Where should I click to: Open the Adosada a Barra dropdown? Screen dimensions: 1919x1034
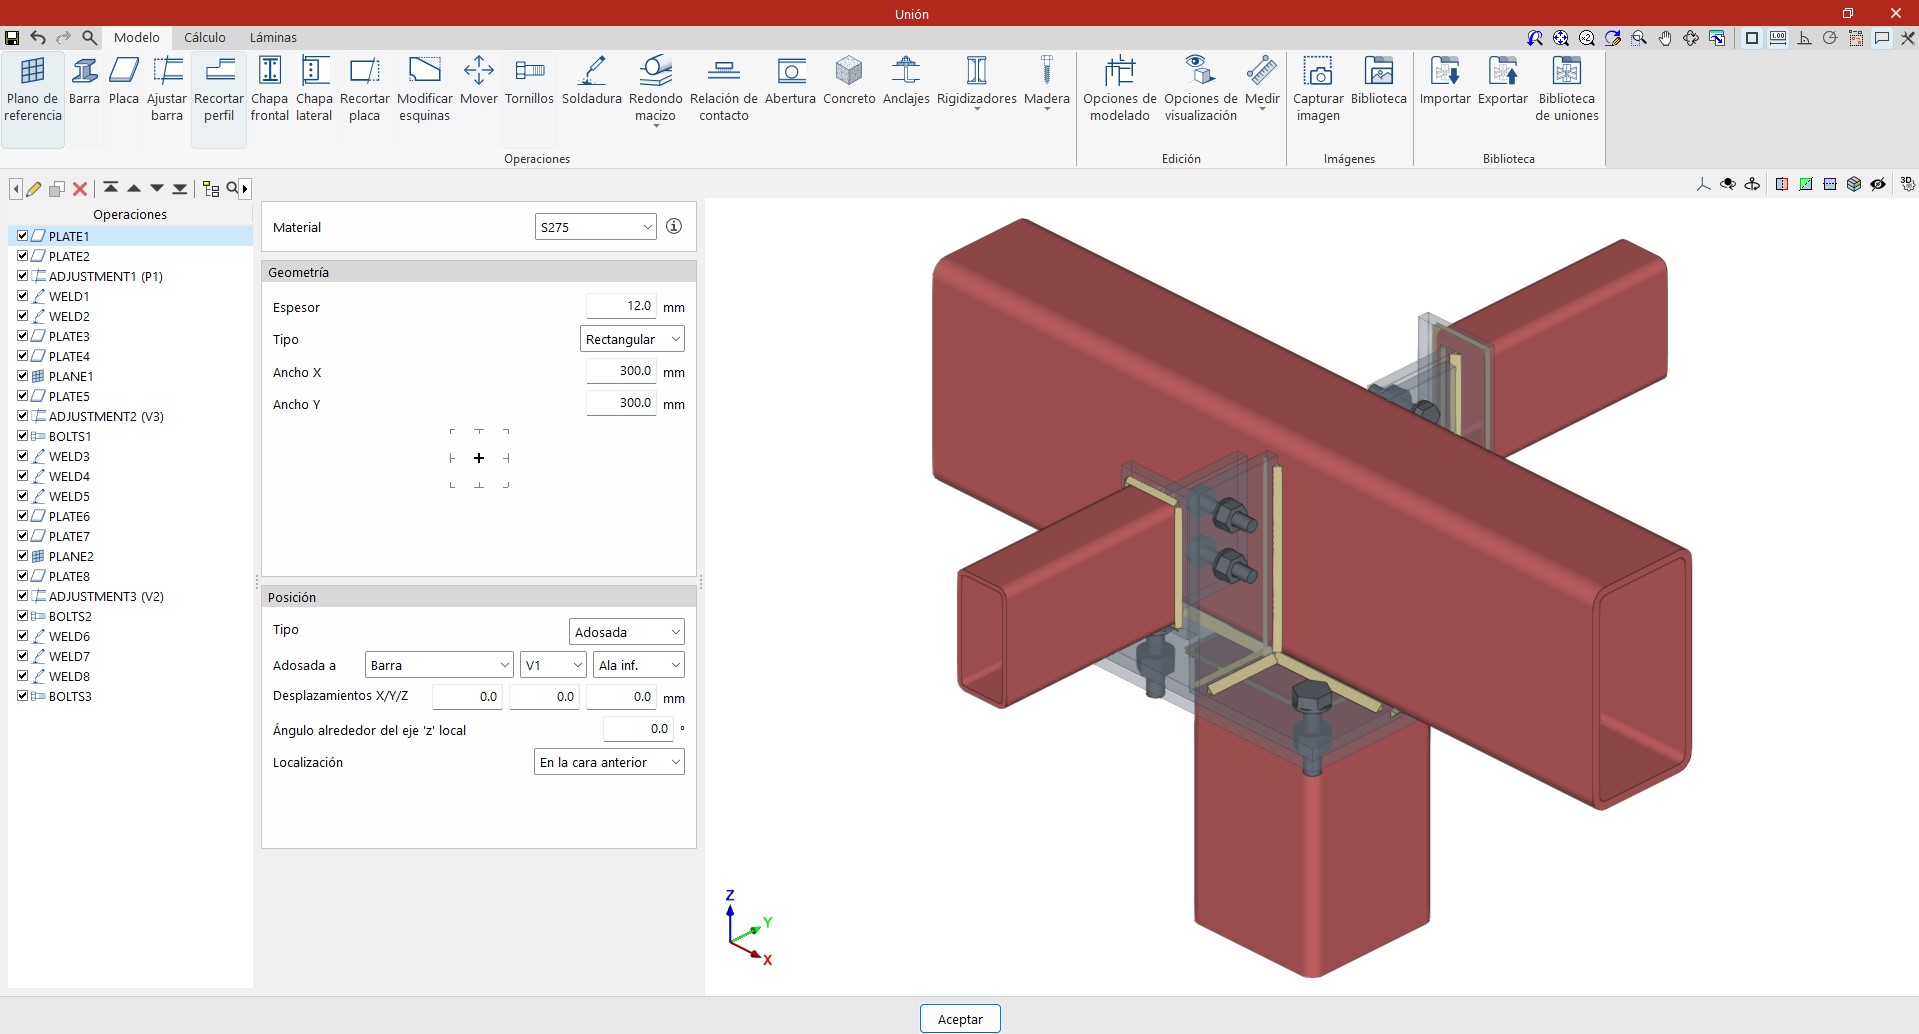[x=439, y=665]
